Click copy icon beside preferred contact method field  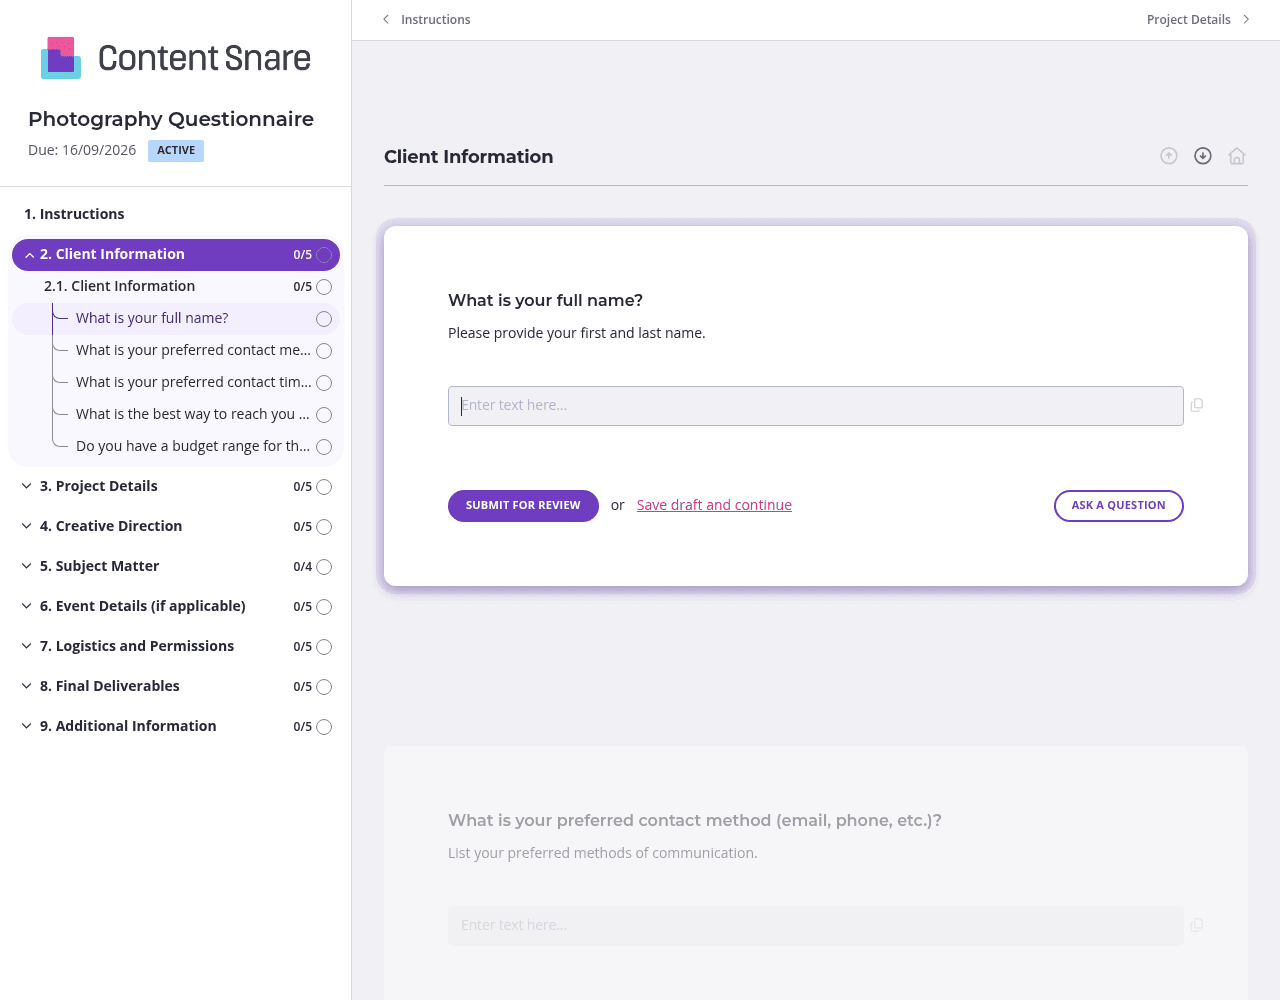tap(1197, 925)
